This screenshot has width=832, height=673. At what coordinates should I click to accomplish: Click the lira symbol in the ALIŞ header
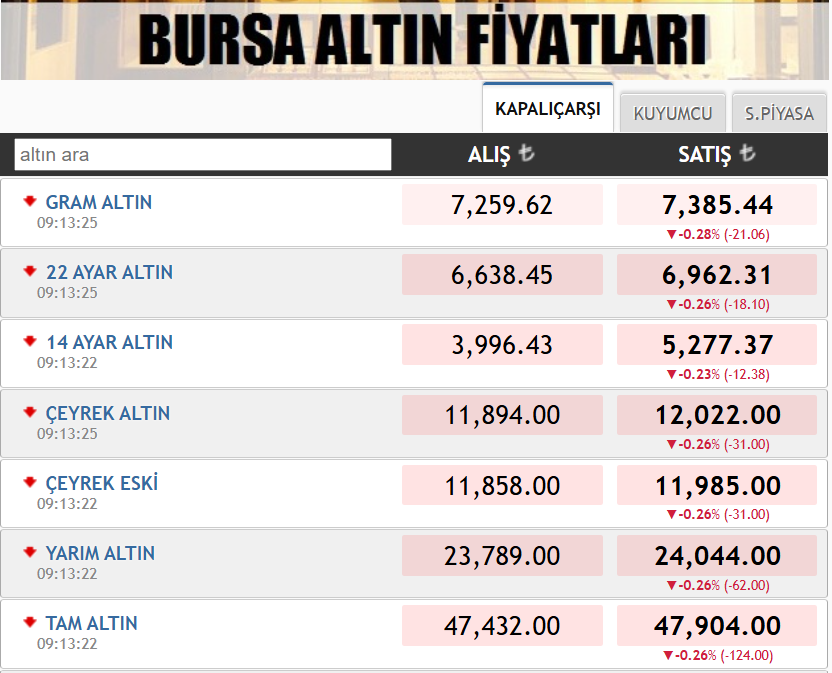(528, 154)
